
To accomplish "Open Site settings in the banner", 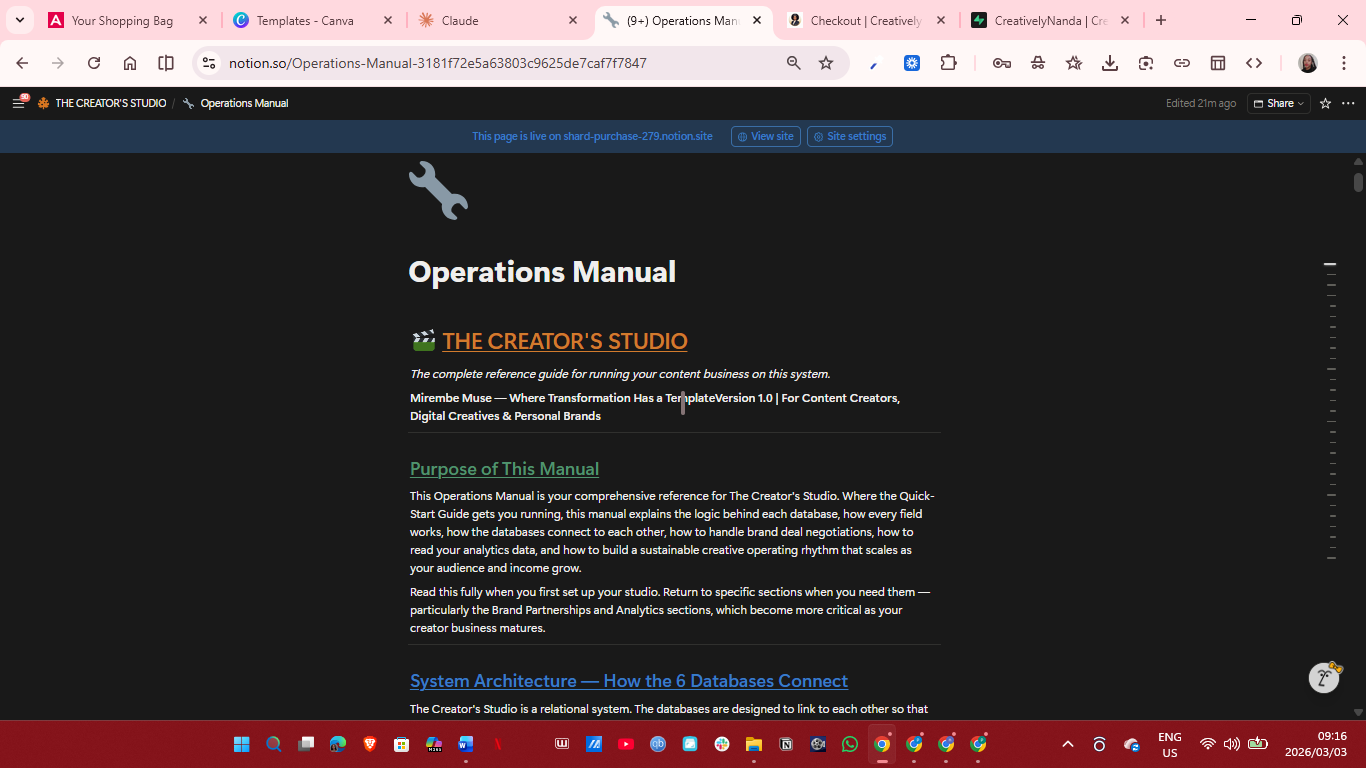I will pos(849,136).
